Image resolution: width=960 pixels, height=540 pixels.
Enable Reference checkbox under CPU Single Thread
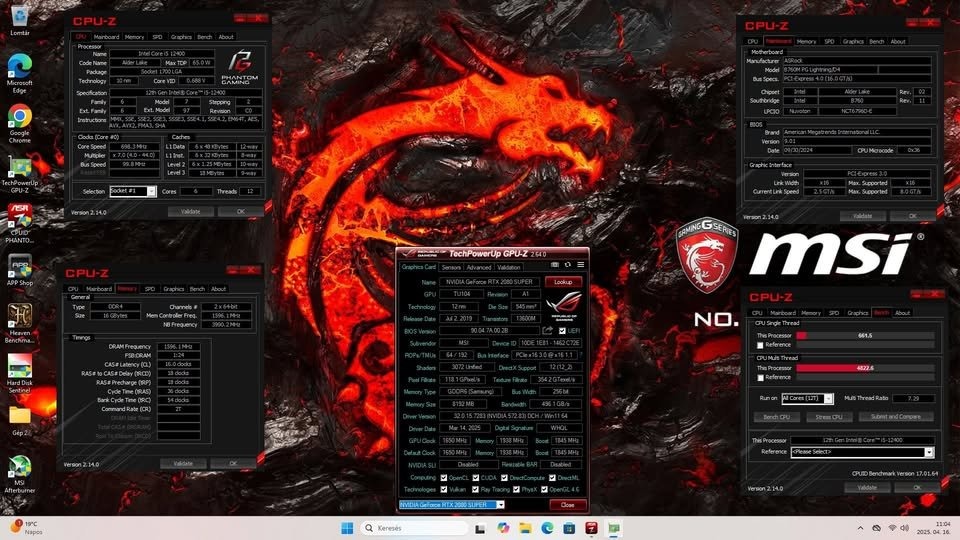tap(760, 345)
